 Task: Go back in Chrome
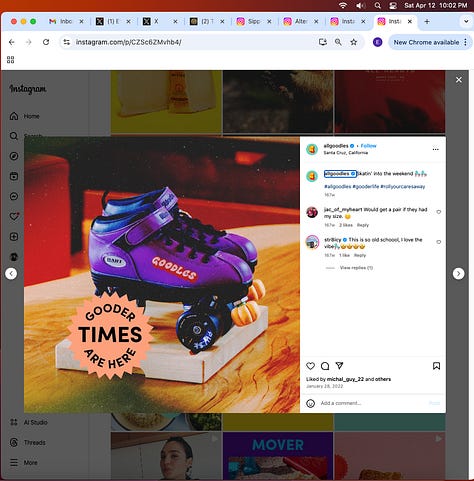[12, 42]
